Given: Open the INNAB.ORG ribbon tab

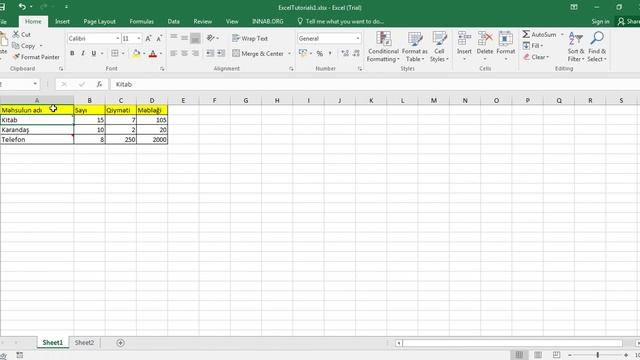Looking at the screenshot, I should click(267, 21).
